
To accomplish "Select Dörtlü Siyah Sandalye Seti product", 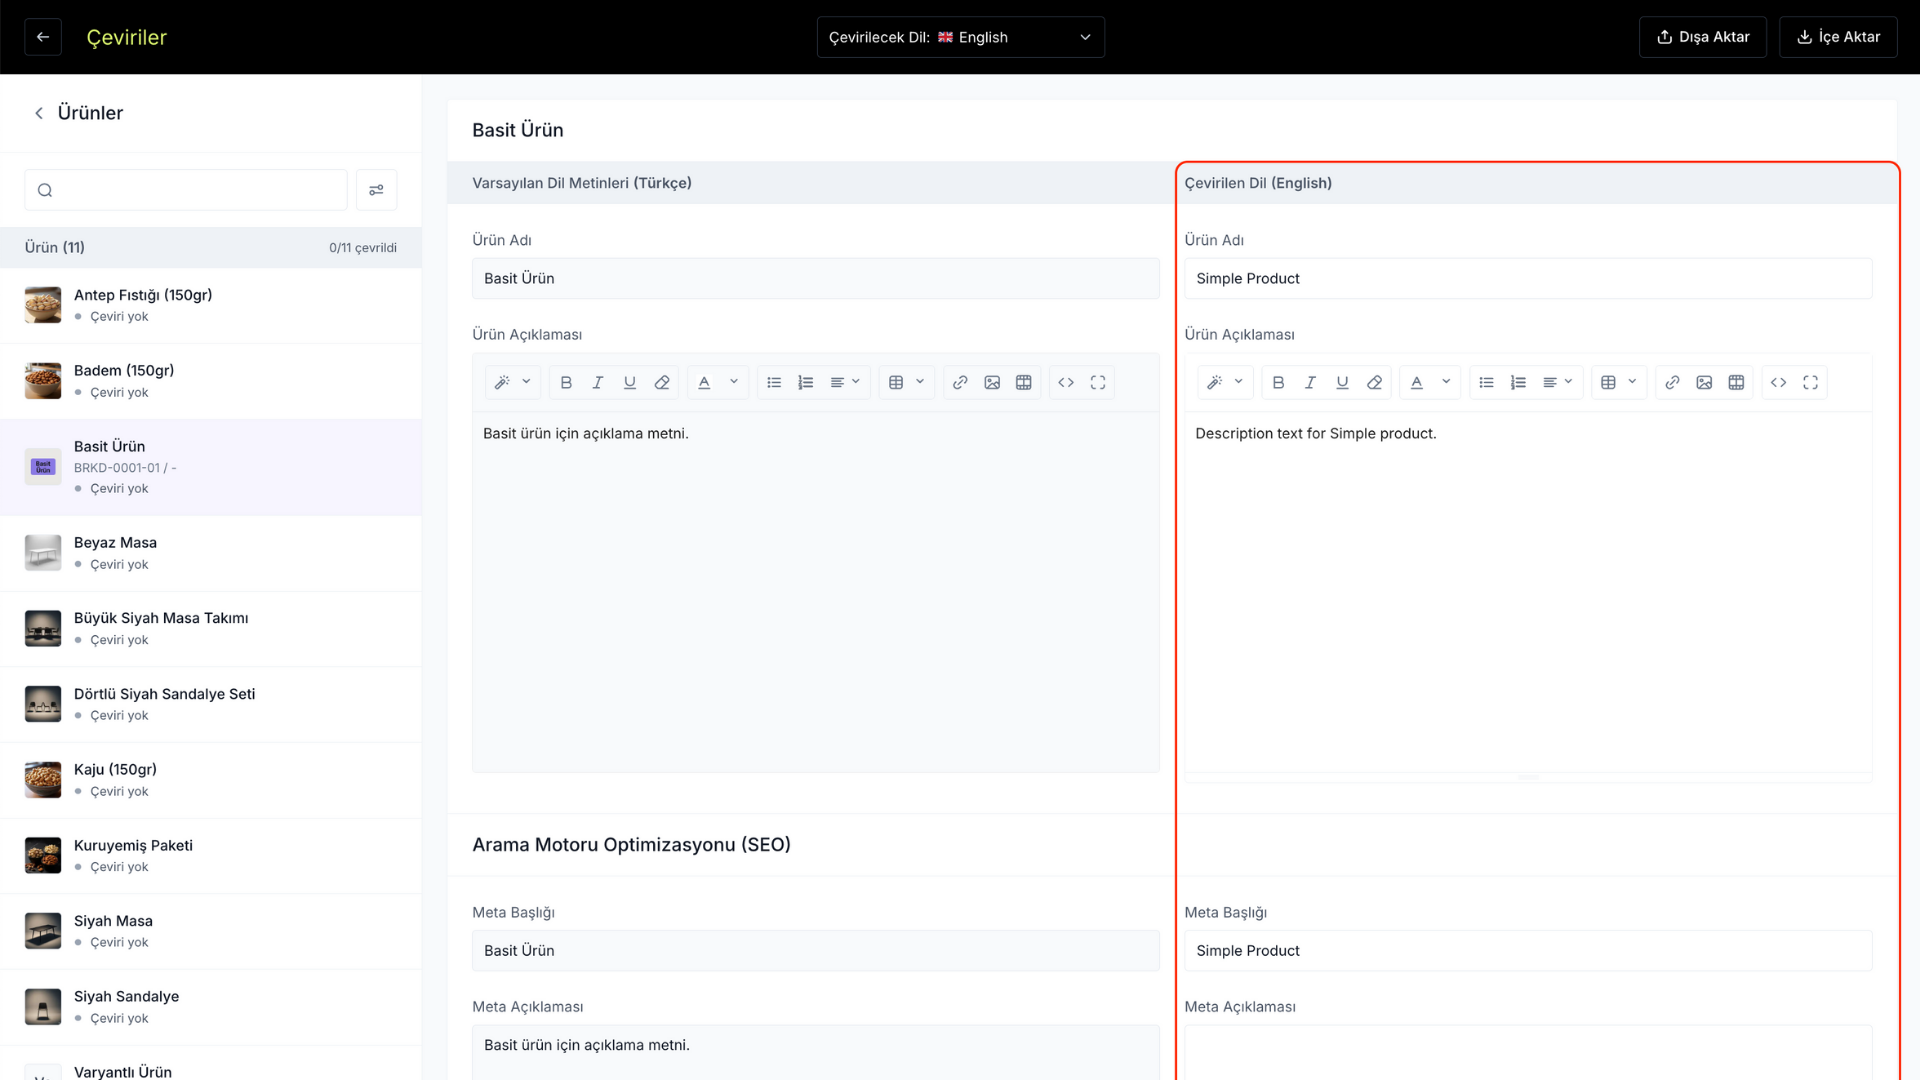I will 210,704.
